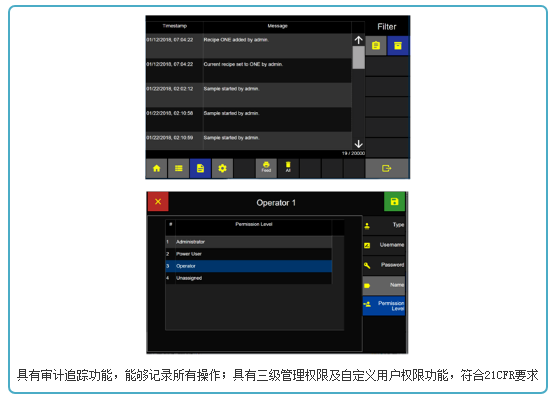The image size is (559, 402).
Task: Open the audit log document icon
Action: click(x=200, y=168)
